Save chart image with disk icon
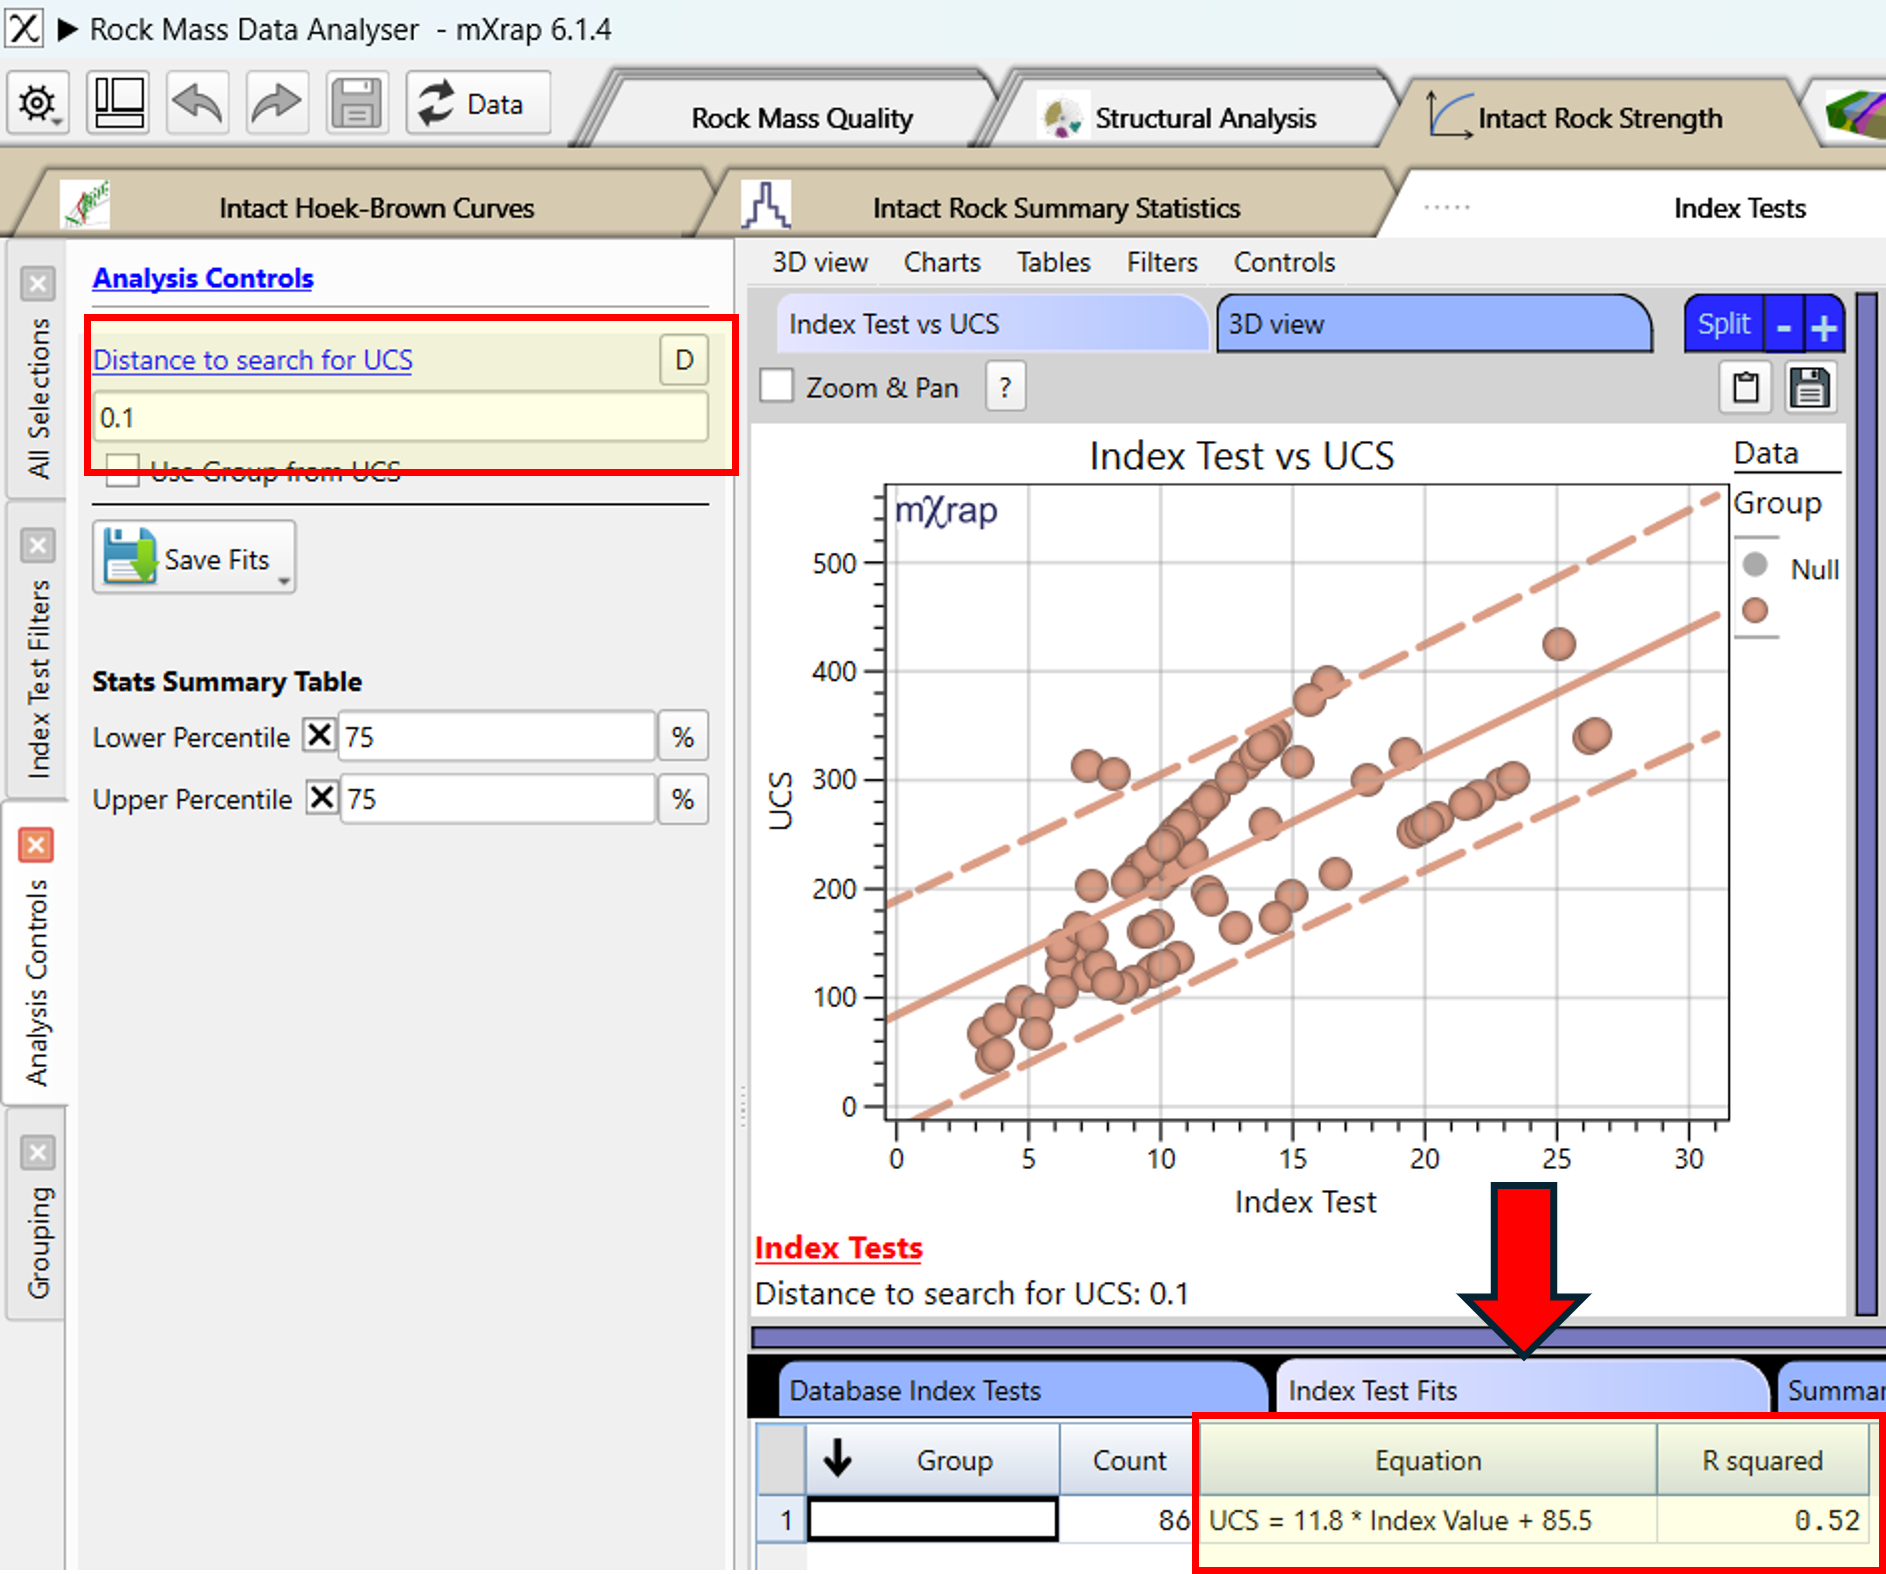Image resolution: width=1886 pixels, height=1574 pixels. (1809, 388)
